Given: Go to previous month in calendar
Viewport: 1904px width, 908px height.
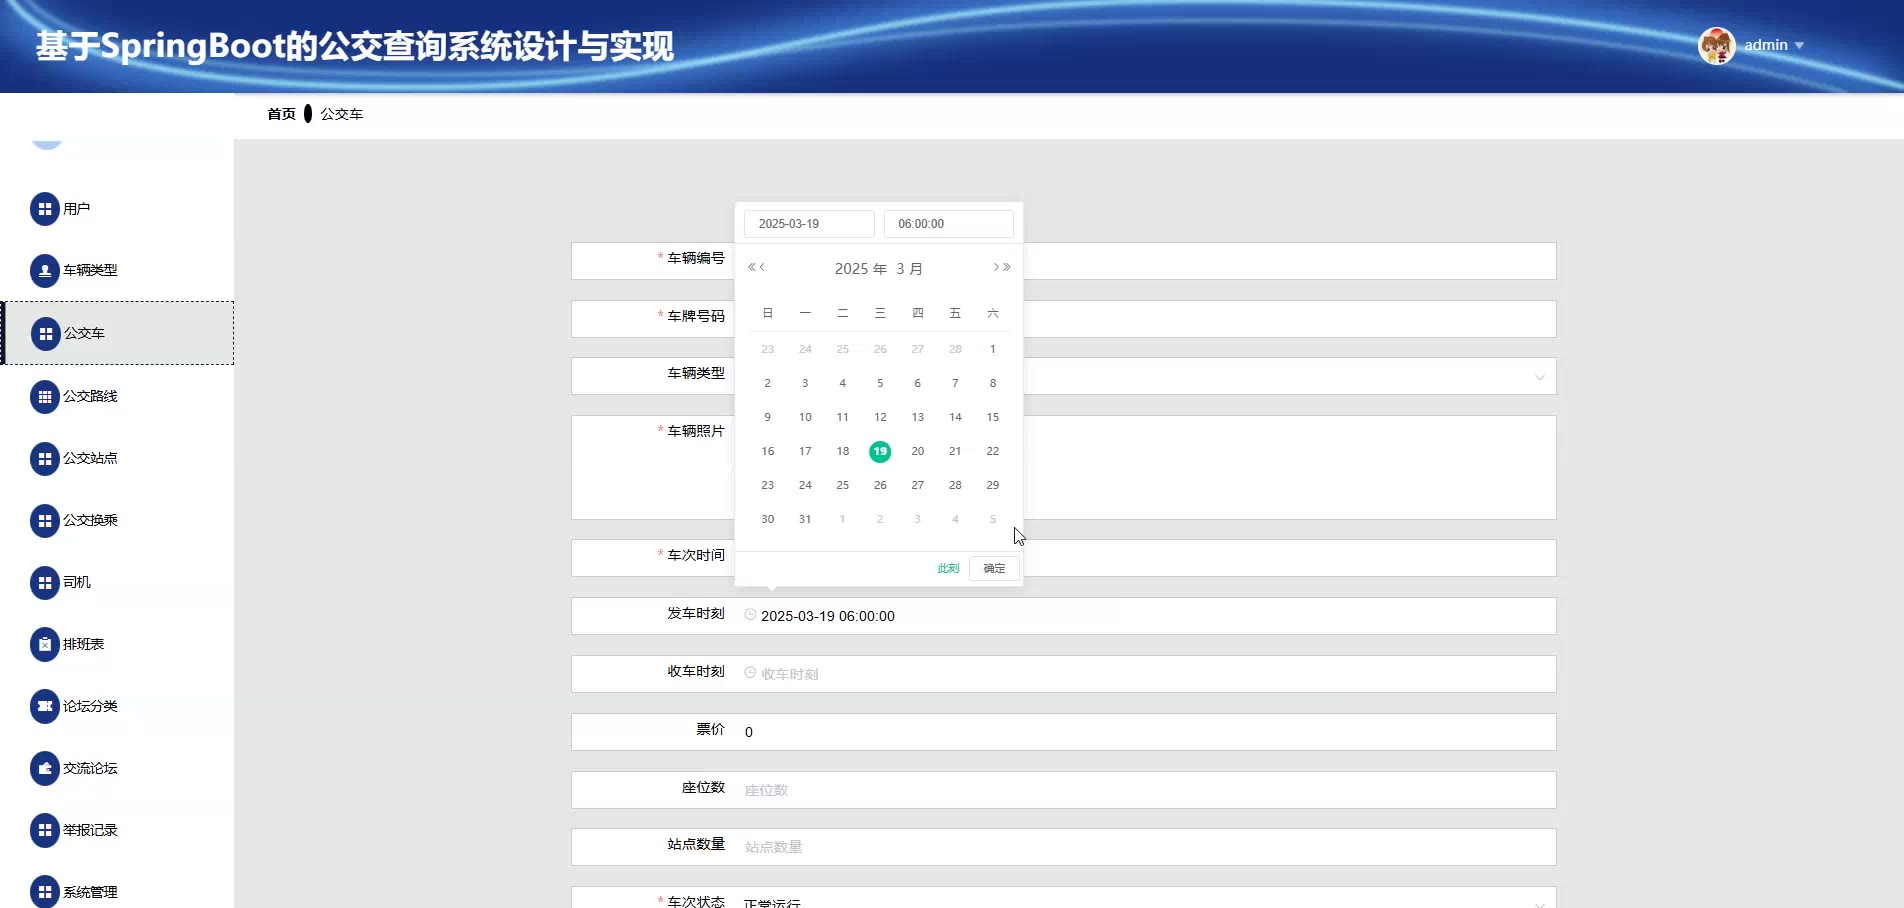Looking at the screenshot, I should (x=762, y=267).
